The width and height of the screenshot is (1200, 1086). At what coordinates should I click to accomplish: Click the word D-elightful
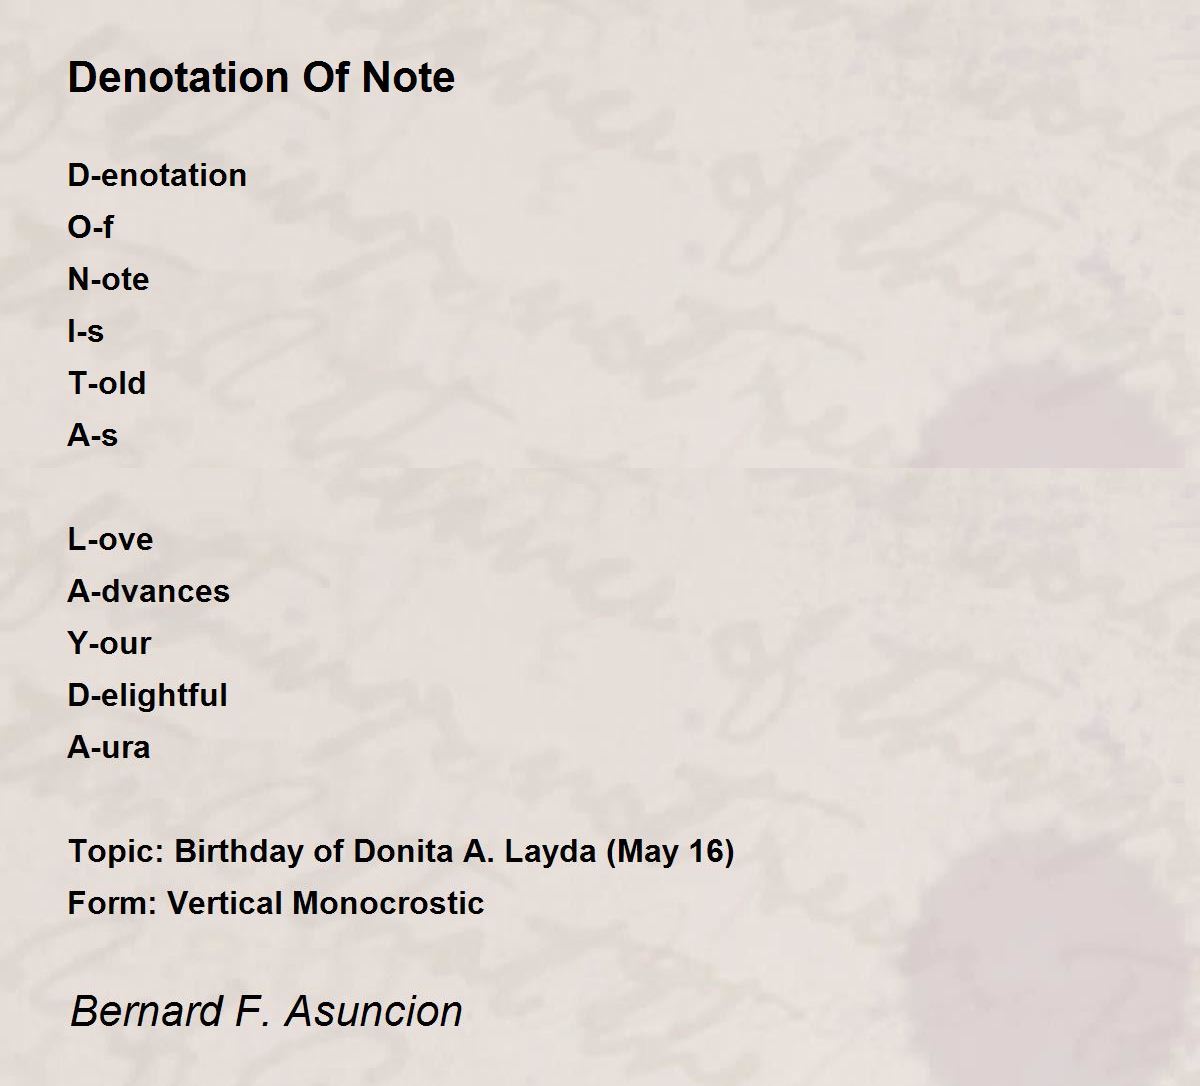148,695
